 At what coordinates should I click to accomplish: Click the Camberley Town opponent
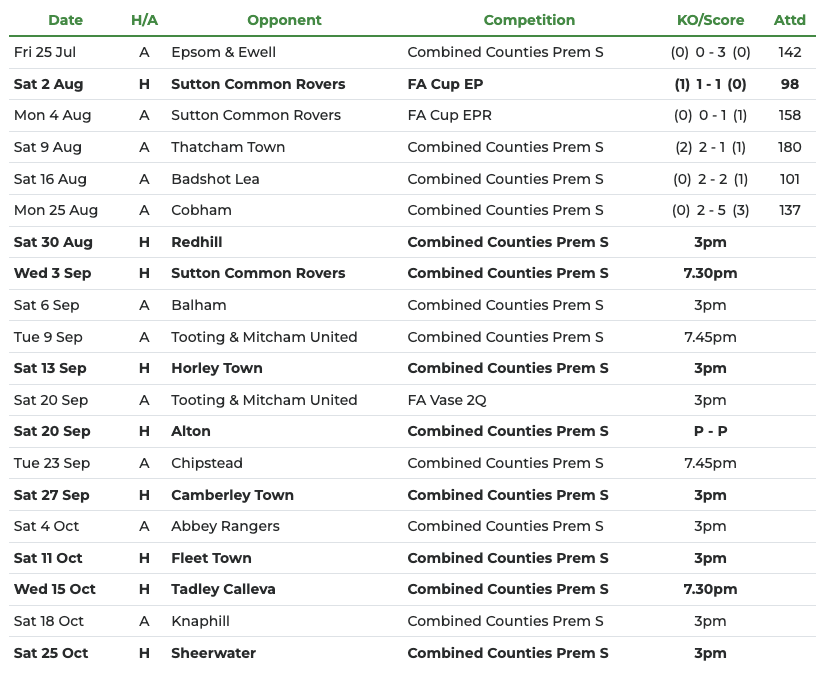(232, 495)
